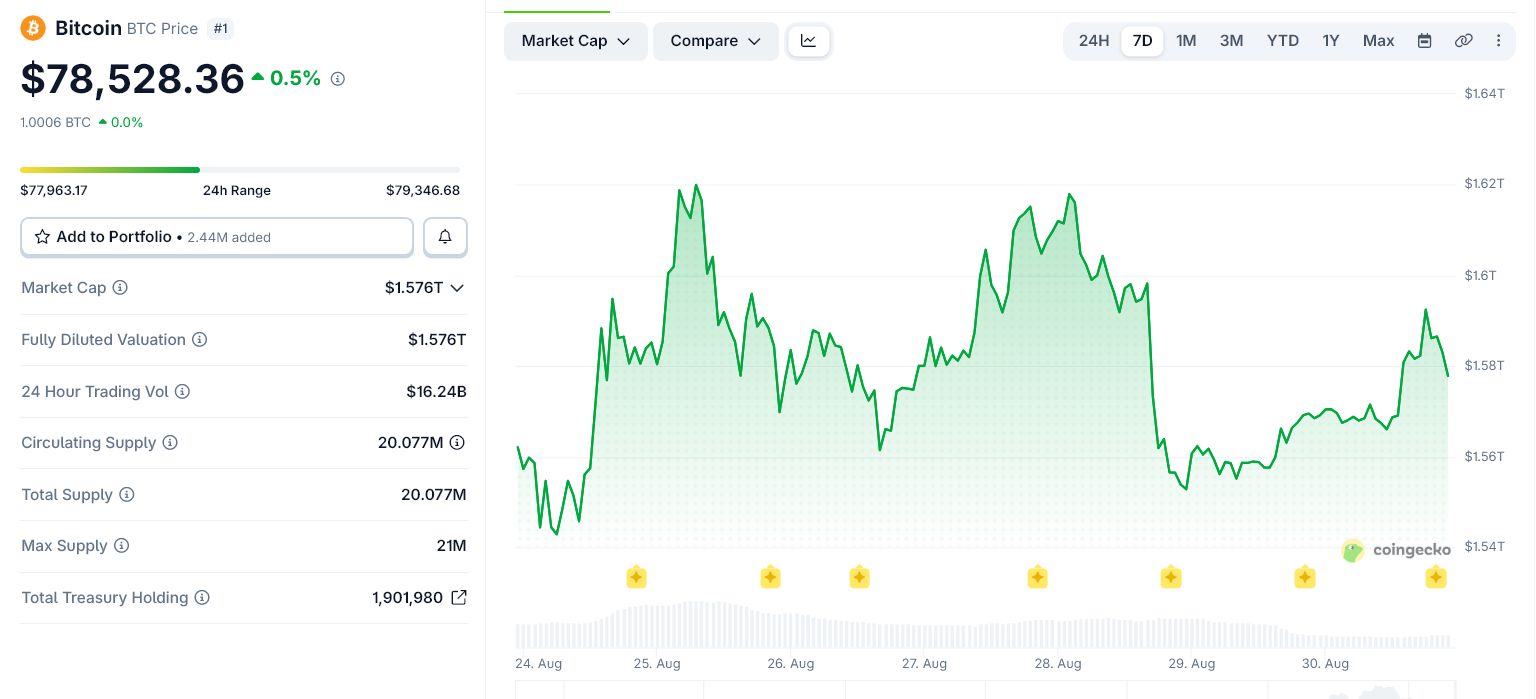Open Fully Diluted Valuation info icon
Viewport: 1536px width, 699px height.
pyautogui.click(x=200, y=340)
